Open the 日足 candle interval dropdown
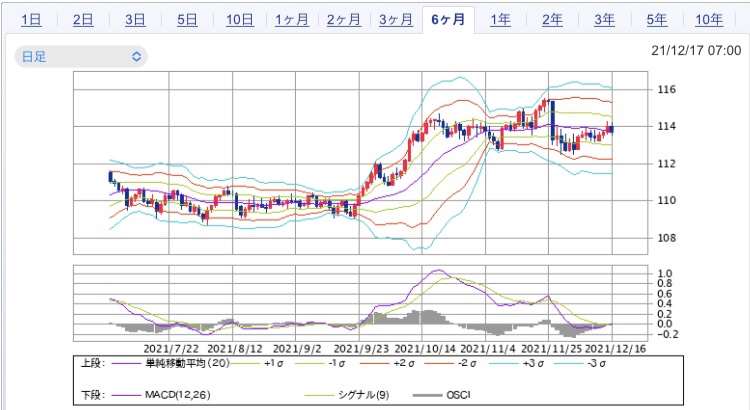Screen dimensions: 750x410 point(81,56)
